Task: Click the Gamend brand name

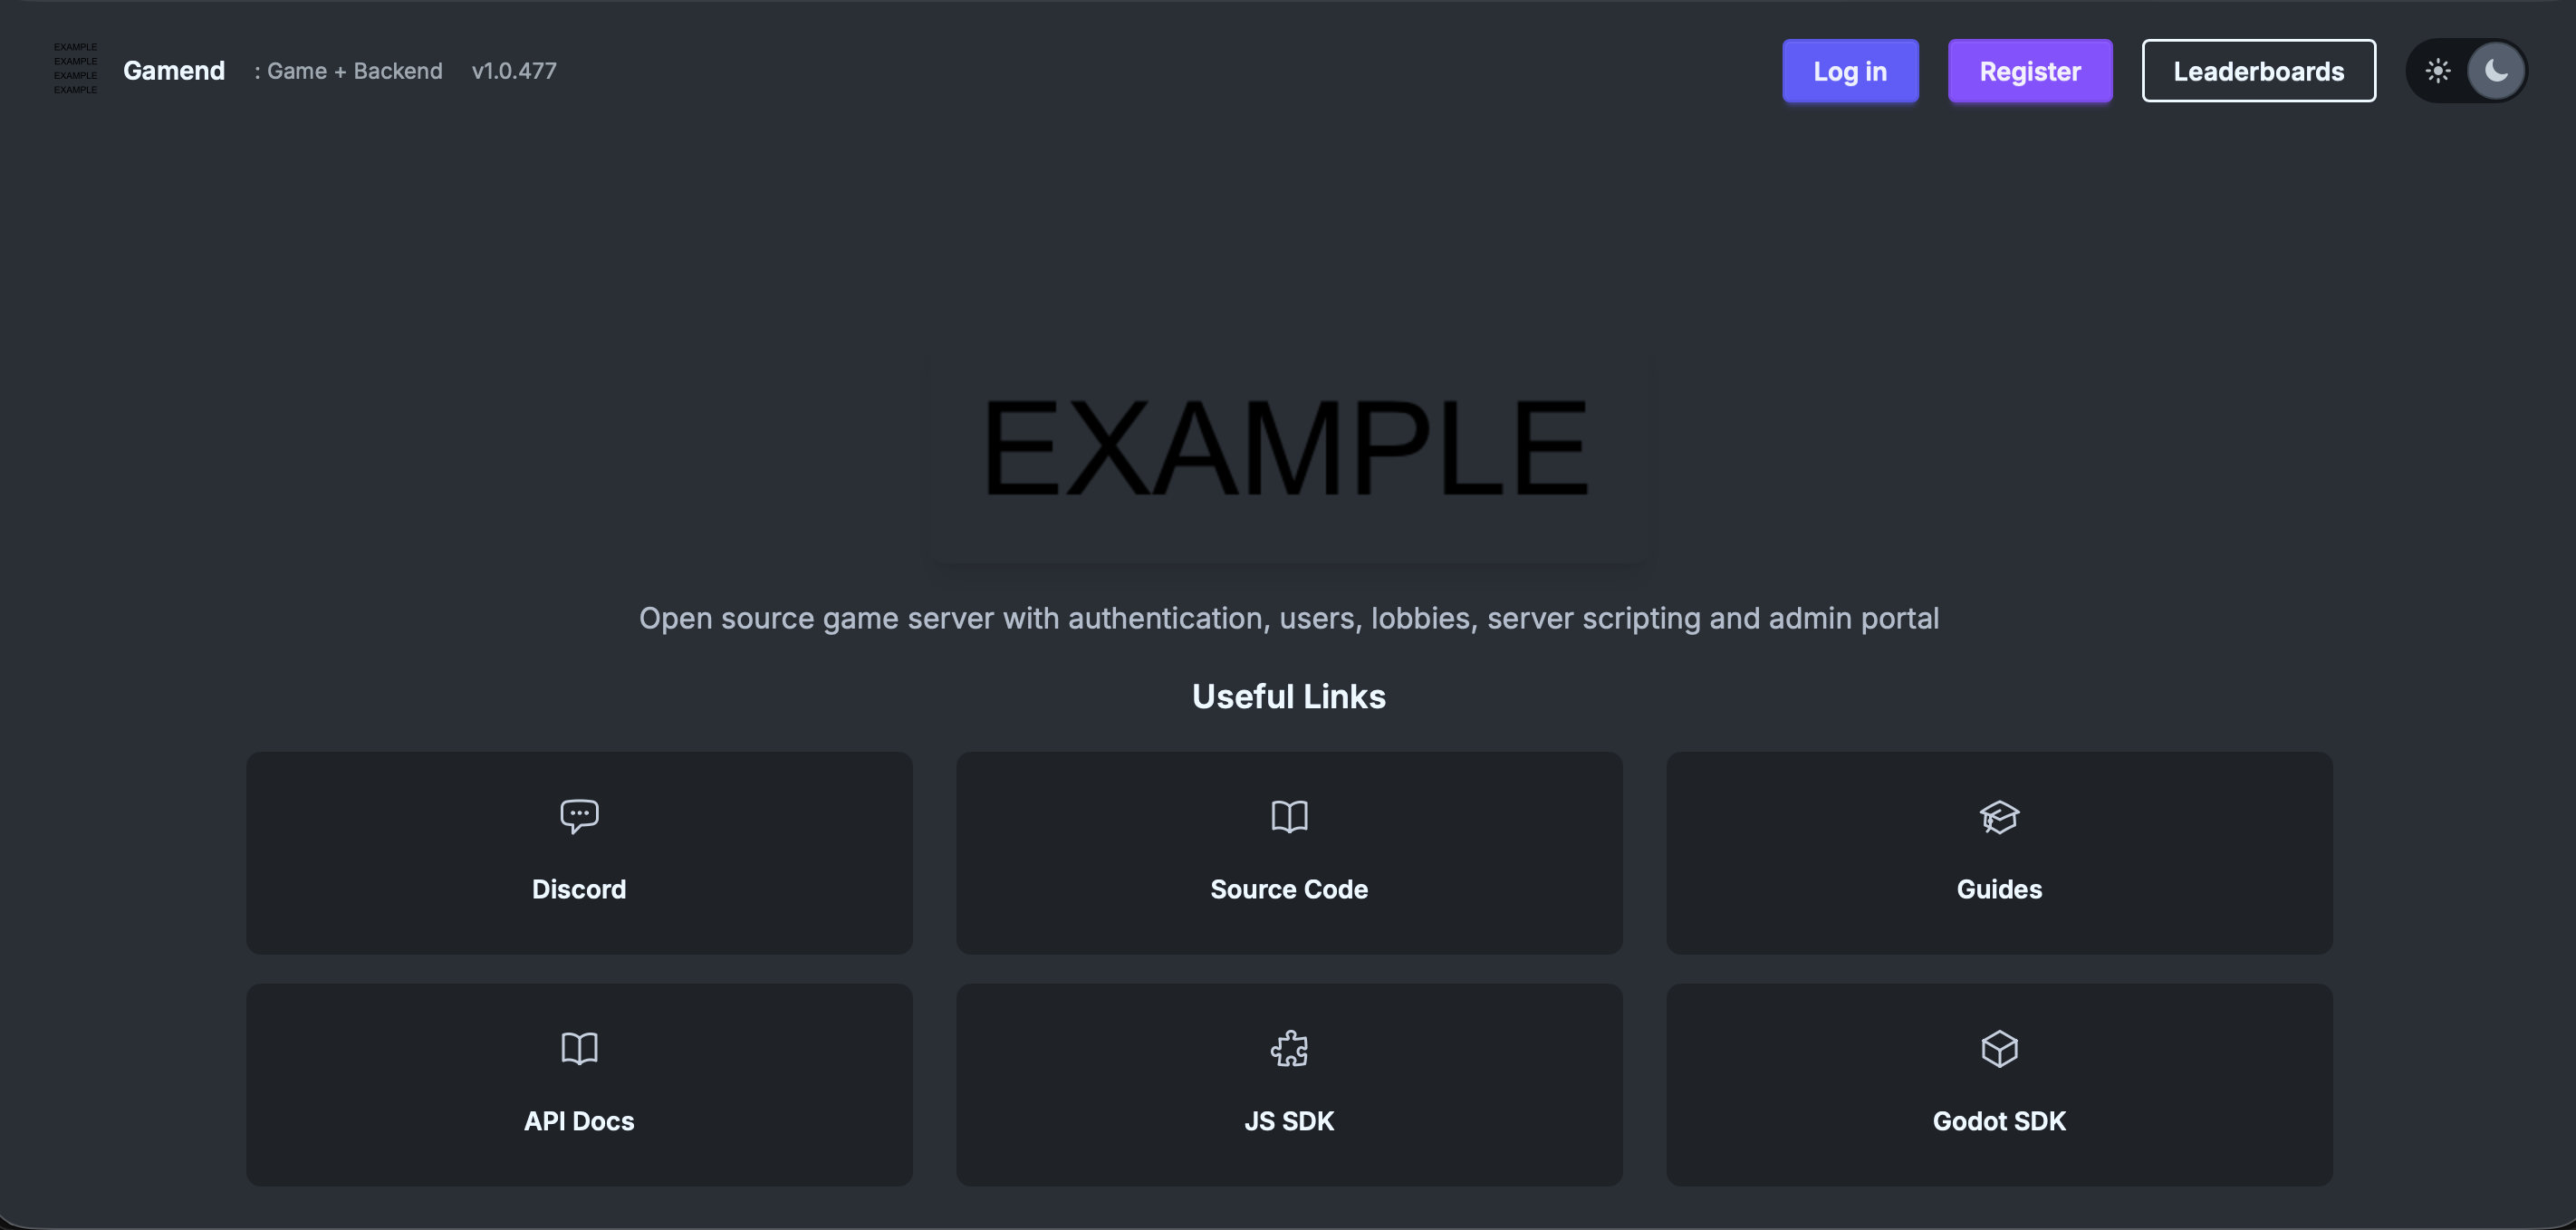Action: pos(174,71)
